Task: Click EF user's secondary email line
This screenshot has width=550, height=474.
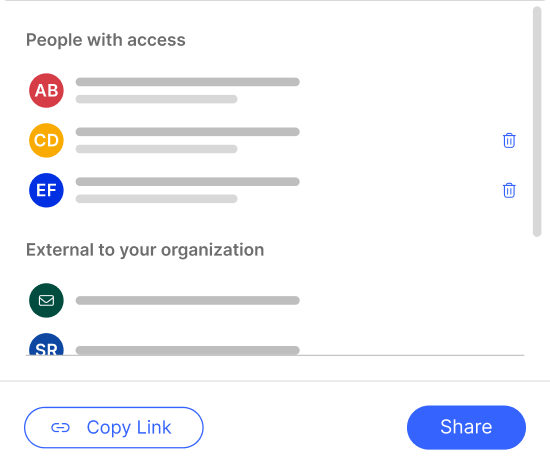Action: [156, 199]
